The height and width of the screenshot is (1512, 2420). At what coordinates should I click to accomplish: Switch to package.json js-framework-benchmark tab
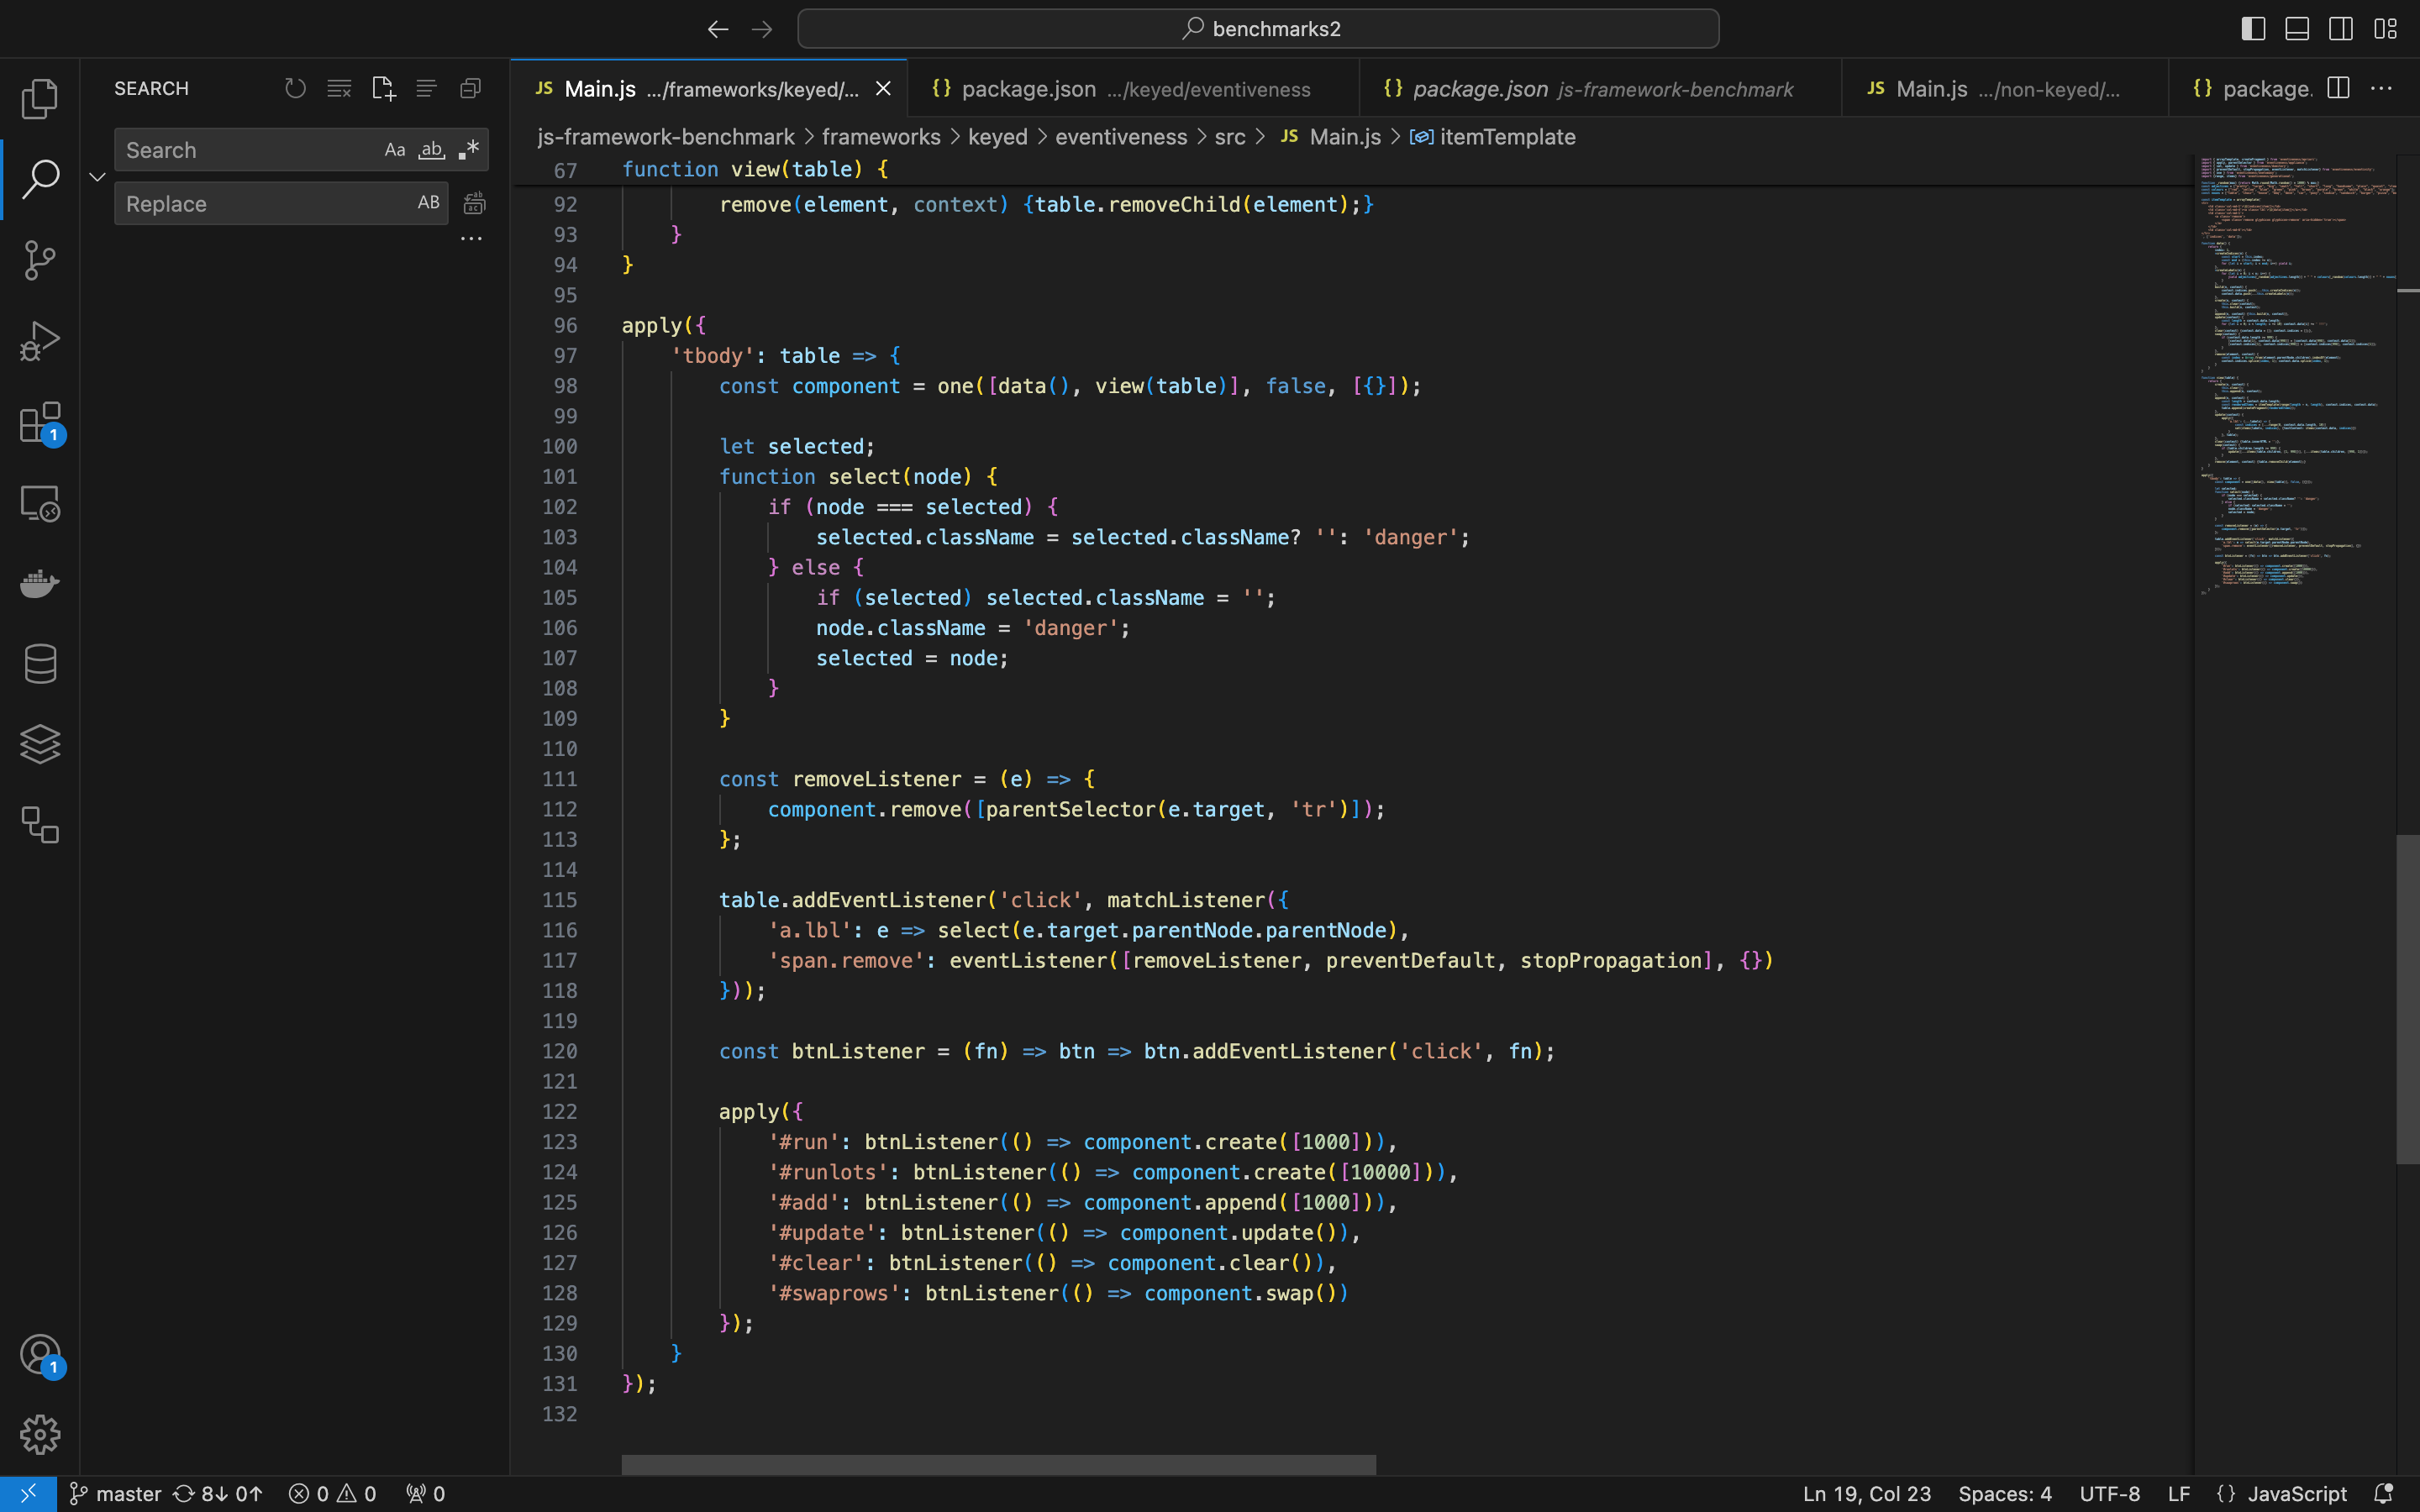click(x=1600, y=88)
